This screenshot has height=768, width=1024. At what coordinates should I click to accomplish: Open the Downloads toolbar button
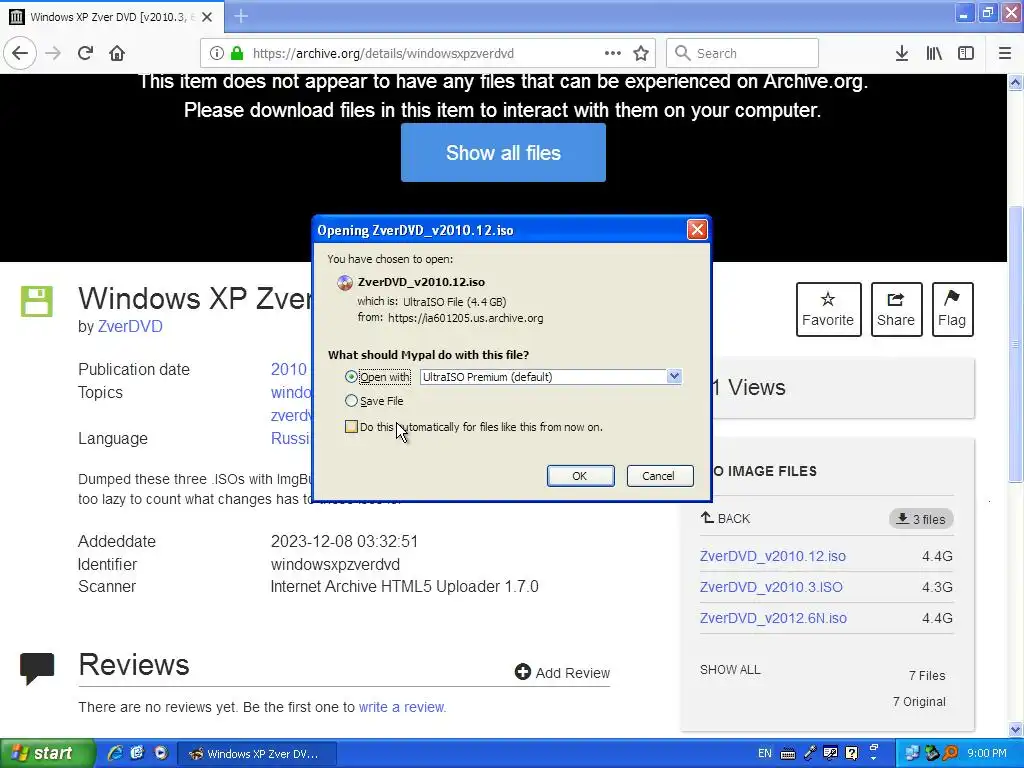coord(902,54)
